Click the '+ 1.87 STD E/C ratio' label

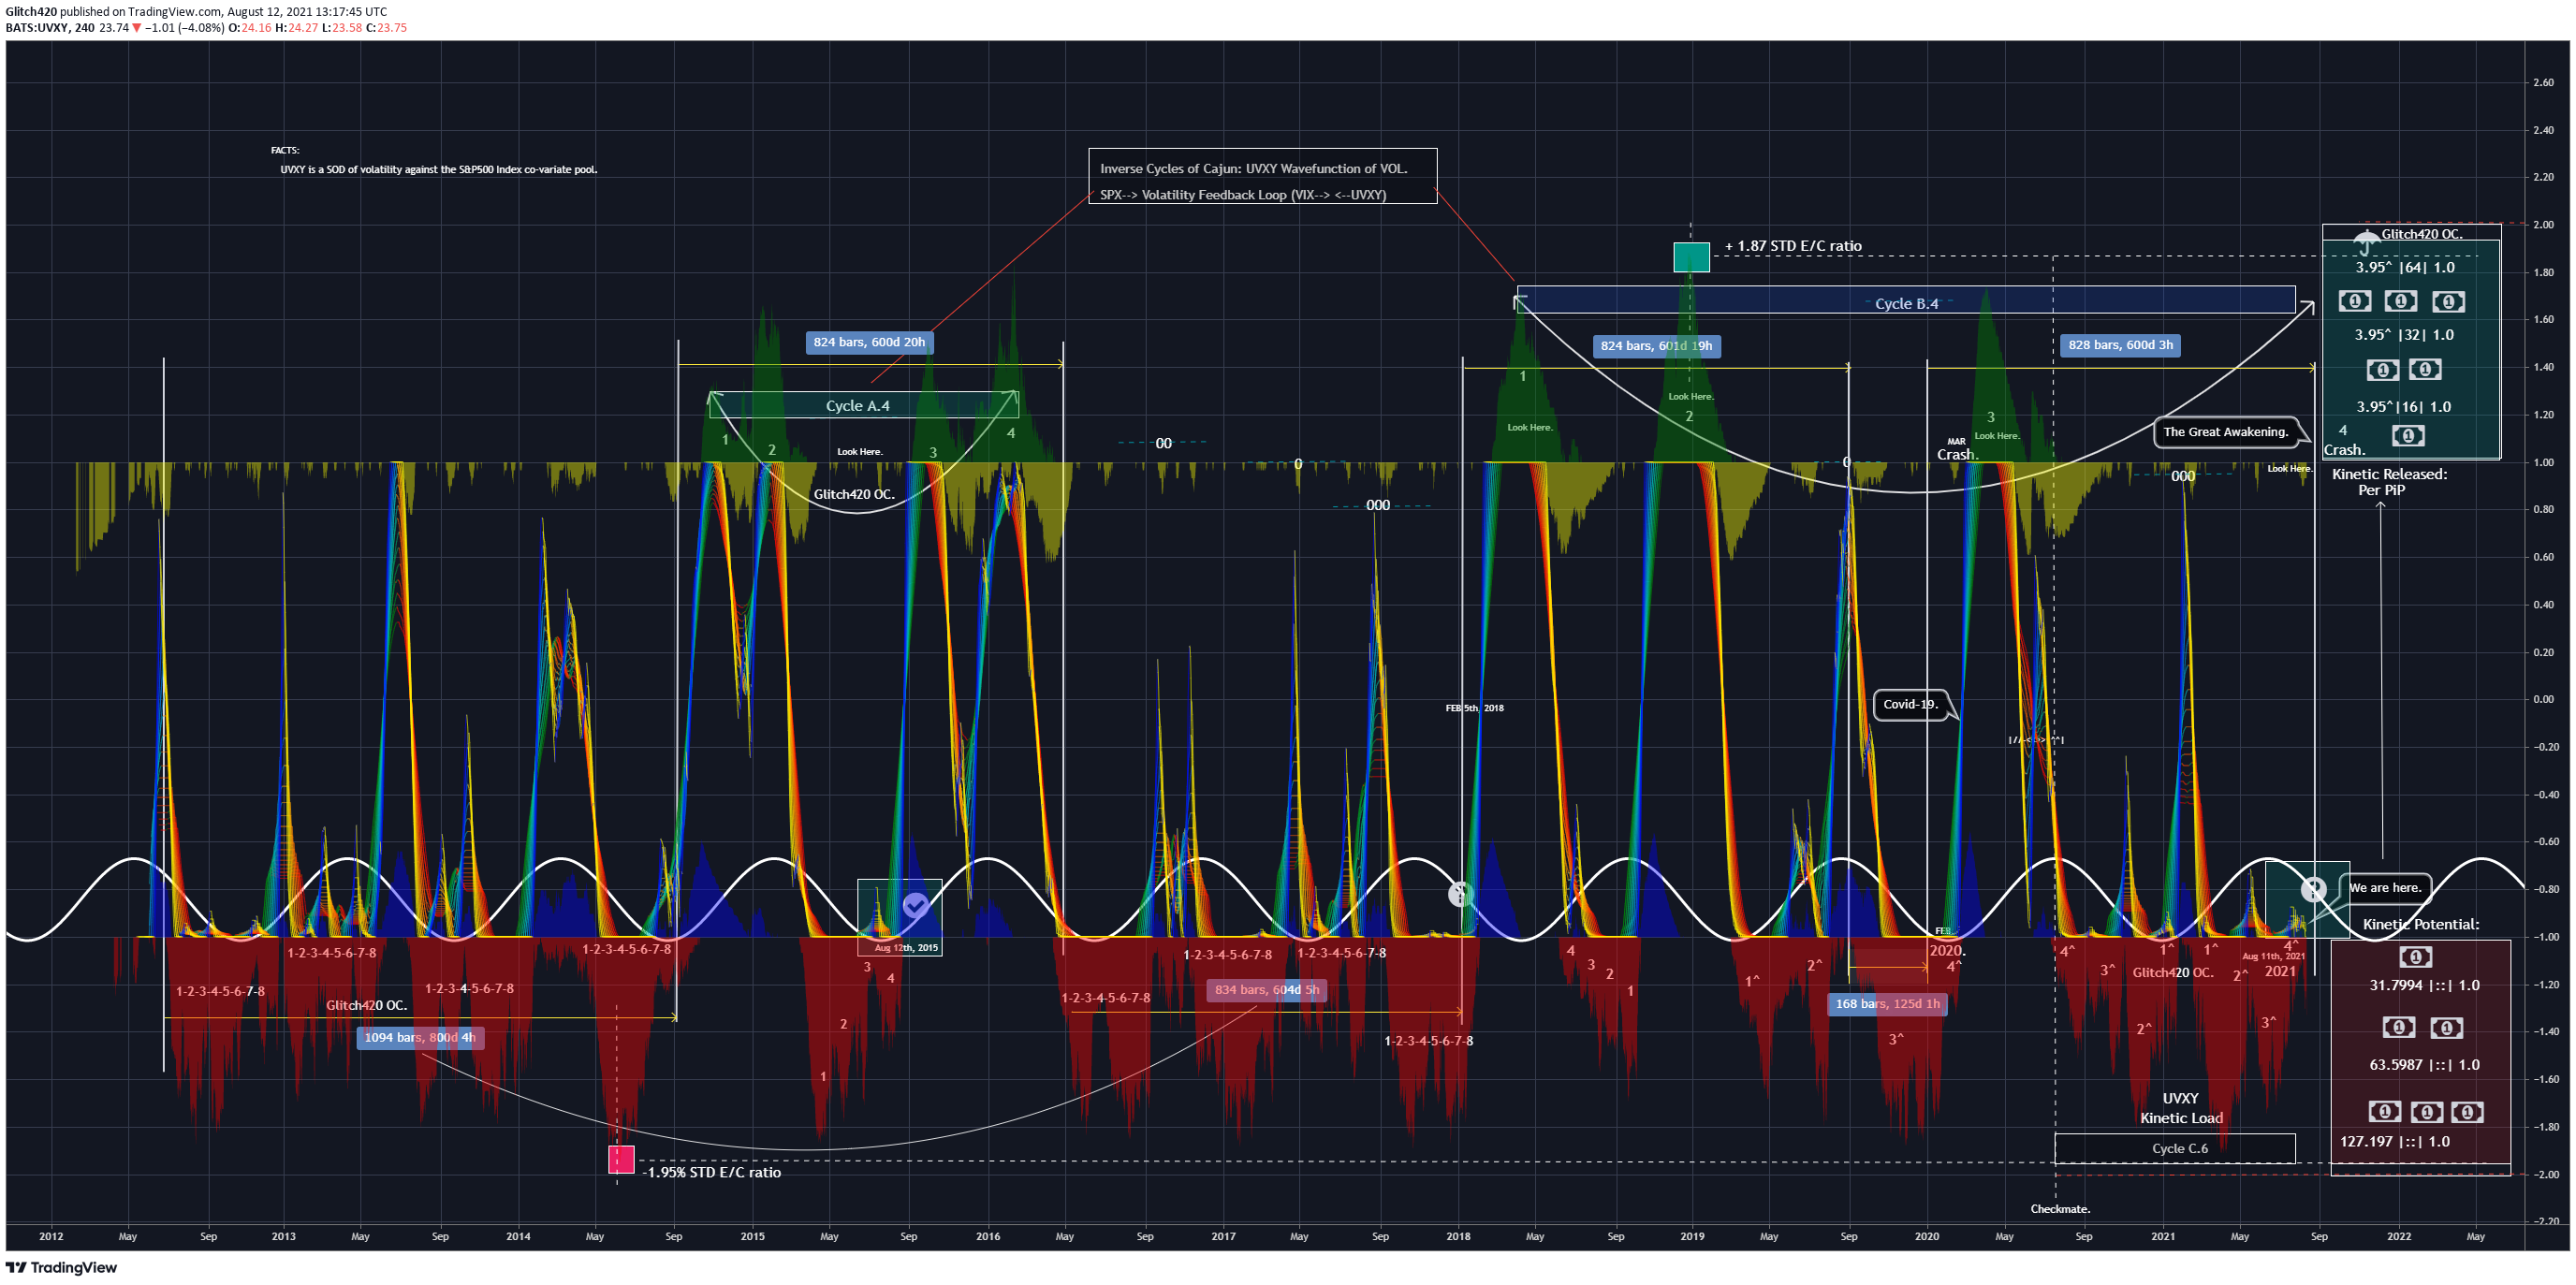click(x=1793, y=246)
